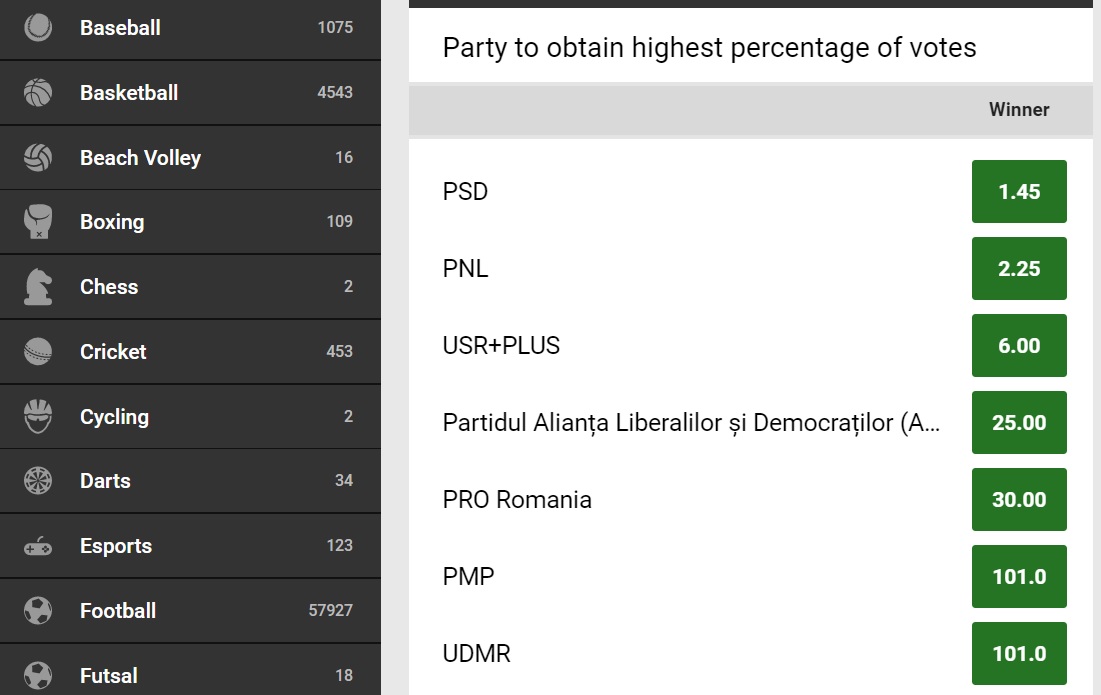The height and width of the screenshot is (695, 1101).
Task: Click the Winner column header
Action: tap(1019, 110)
